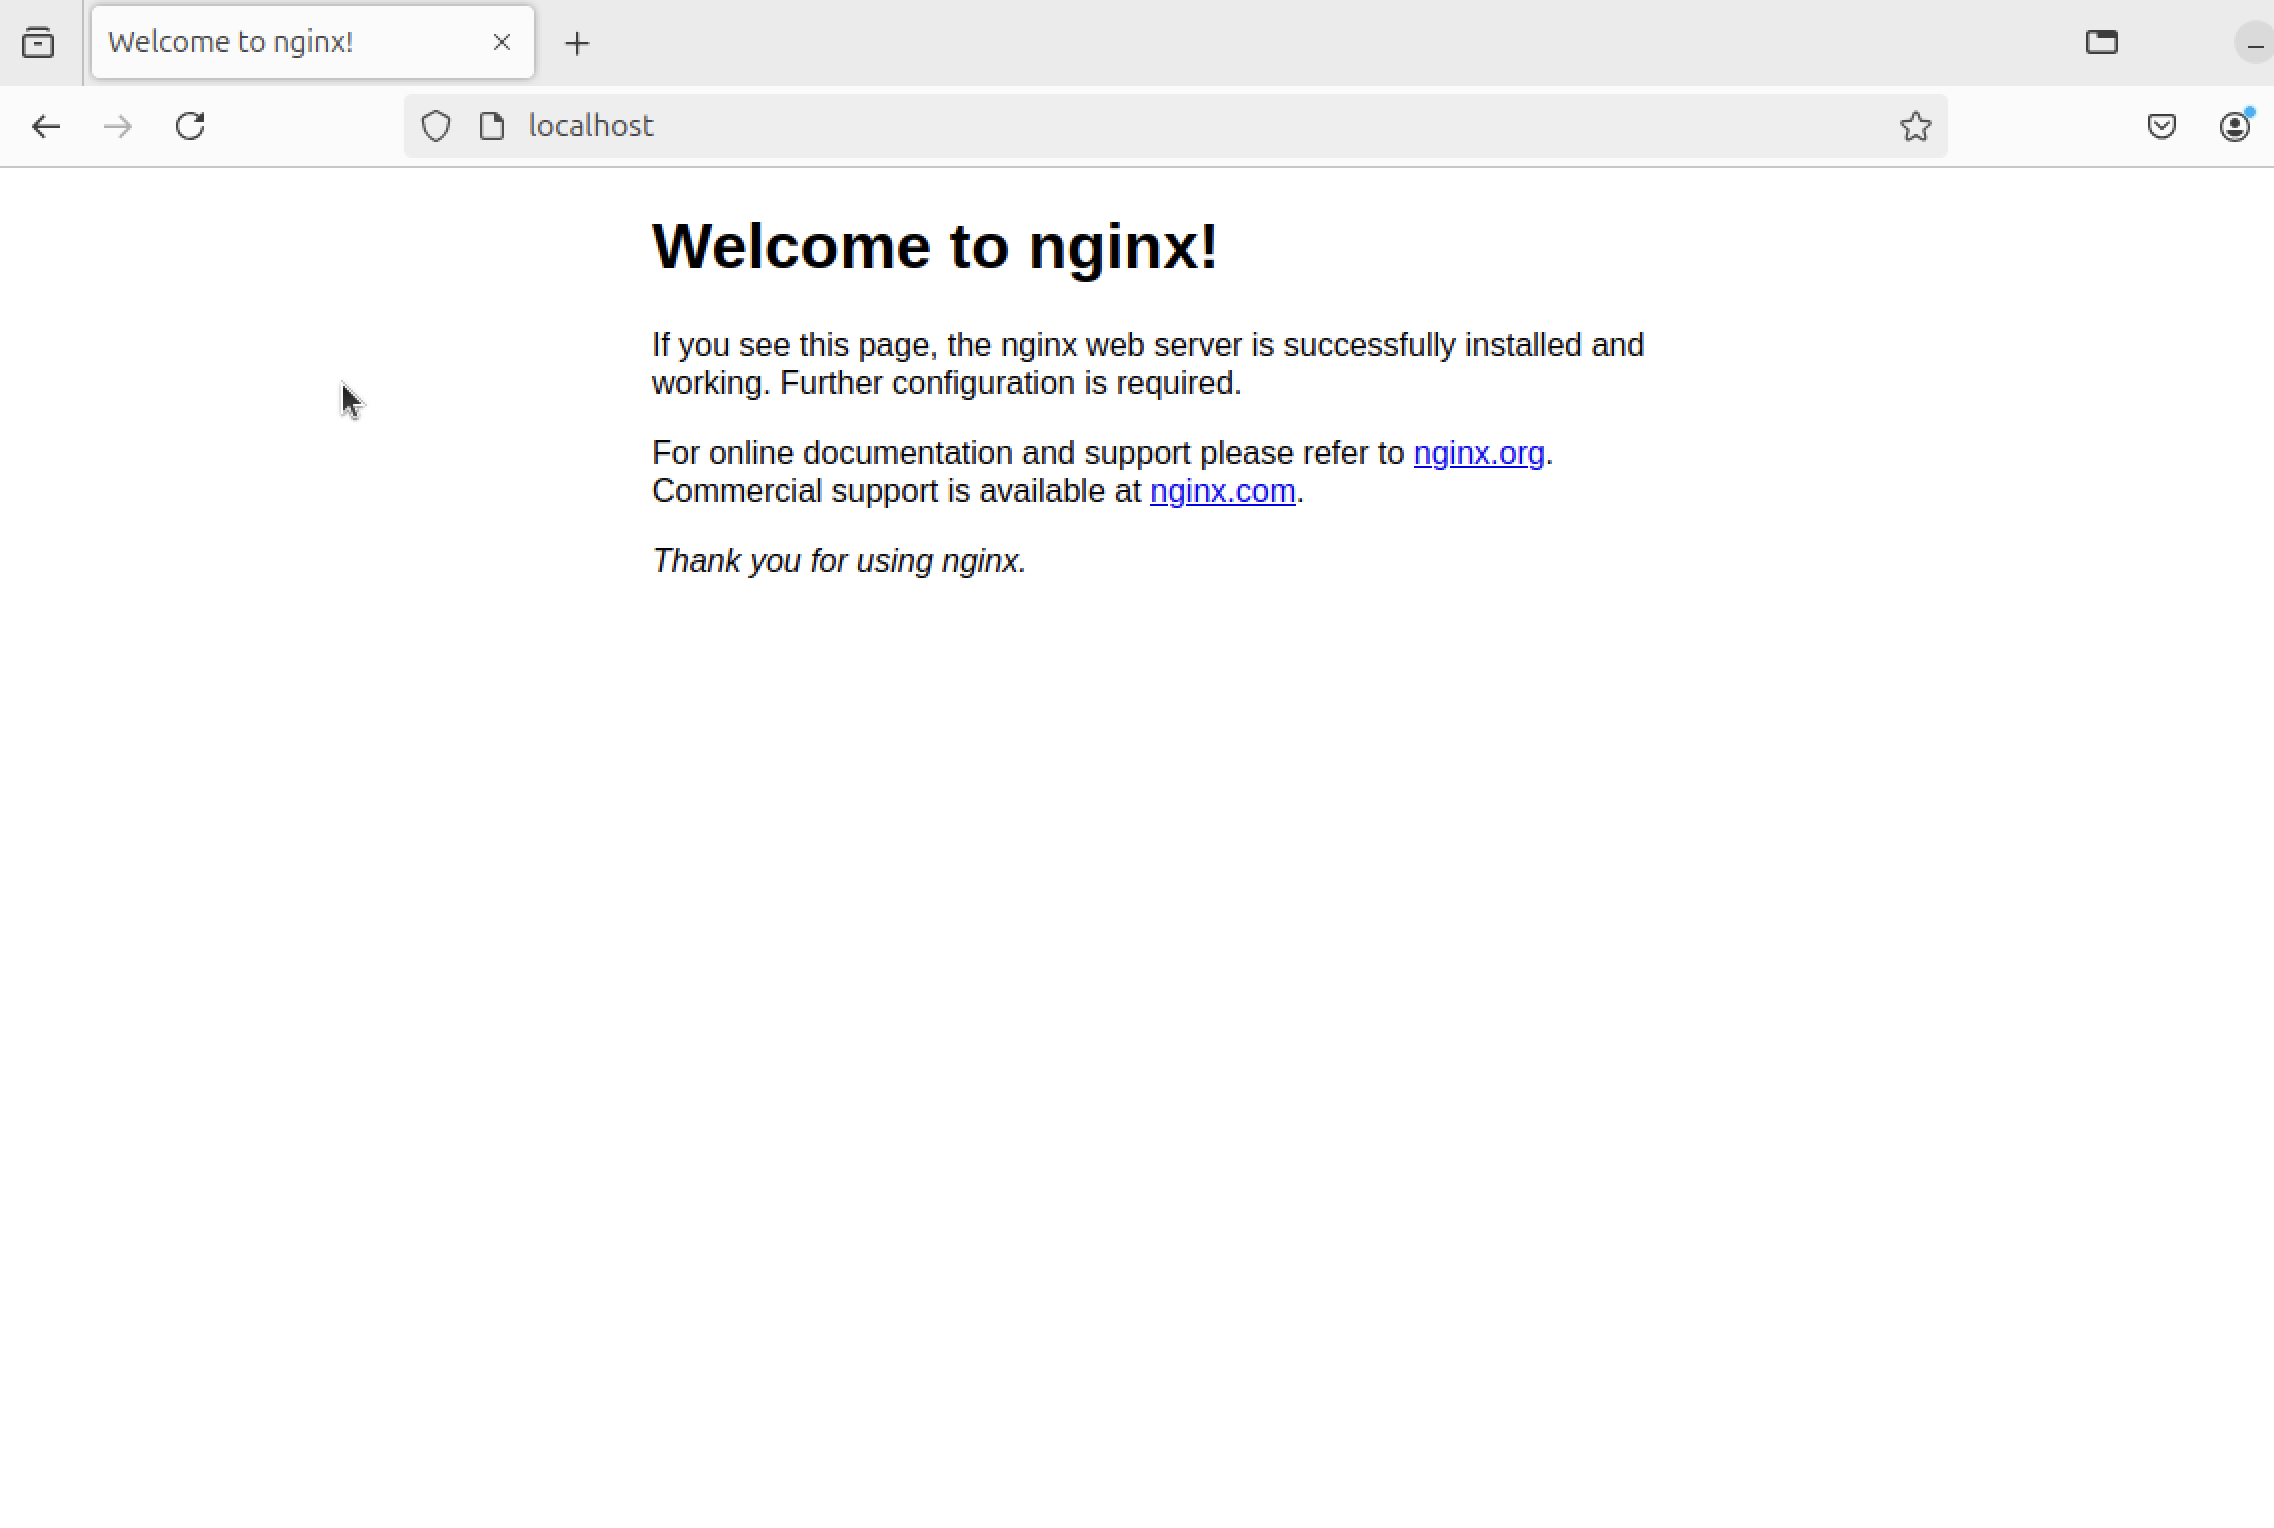Click the Welcome to nginx! heading
Viewport: 2274px width, 1528px height.
[x=935, y=246]
